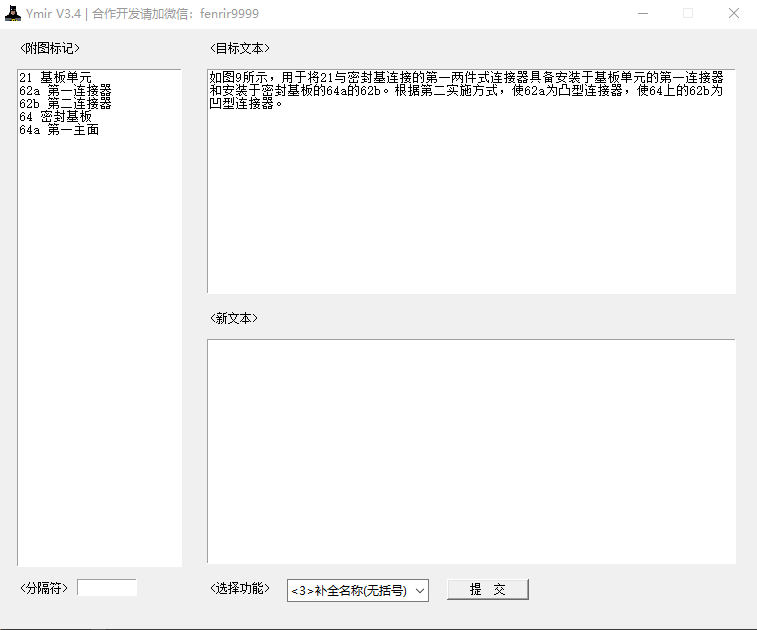This screenshot has width=757, height=630.
Task: Click the 提交 button
Action: coord(487,590)
